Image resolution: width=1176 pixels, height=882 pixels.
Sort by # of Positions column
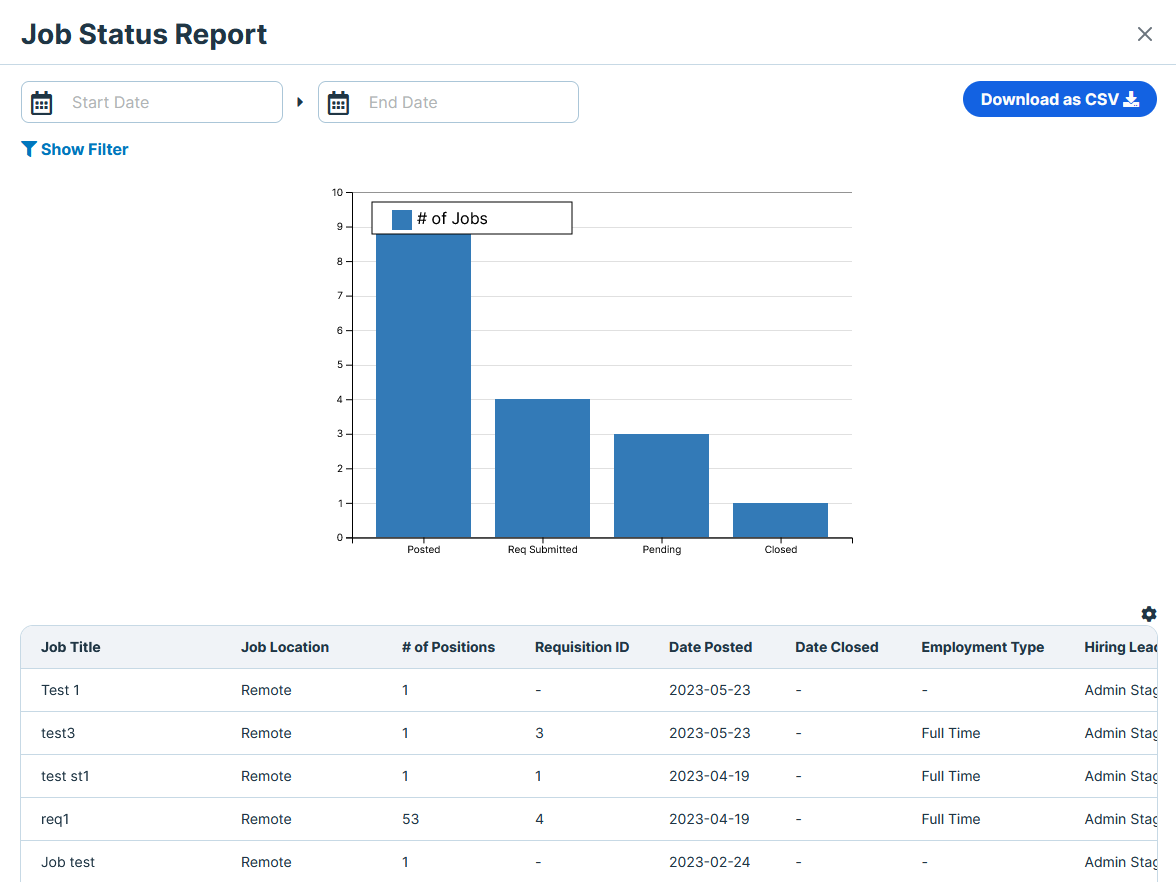click(448, 647)
